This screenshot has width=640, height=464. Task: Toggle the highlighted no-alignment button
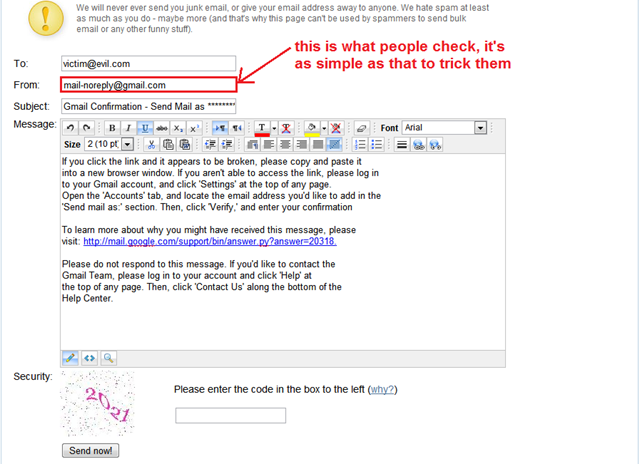click(x=334, y=144)
